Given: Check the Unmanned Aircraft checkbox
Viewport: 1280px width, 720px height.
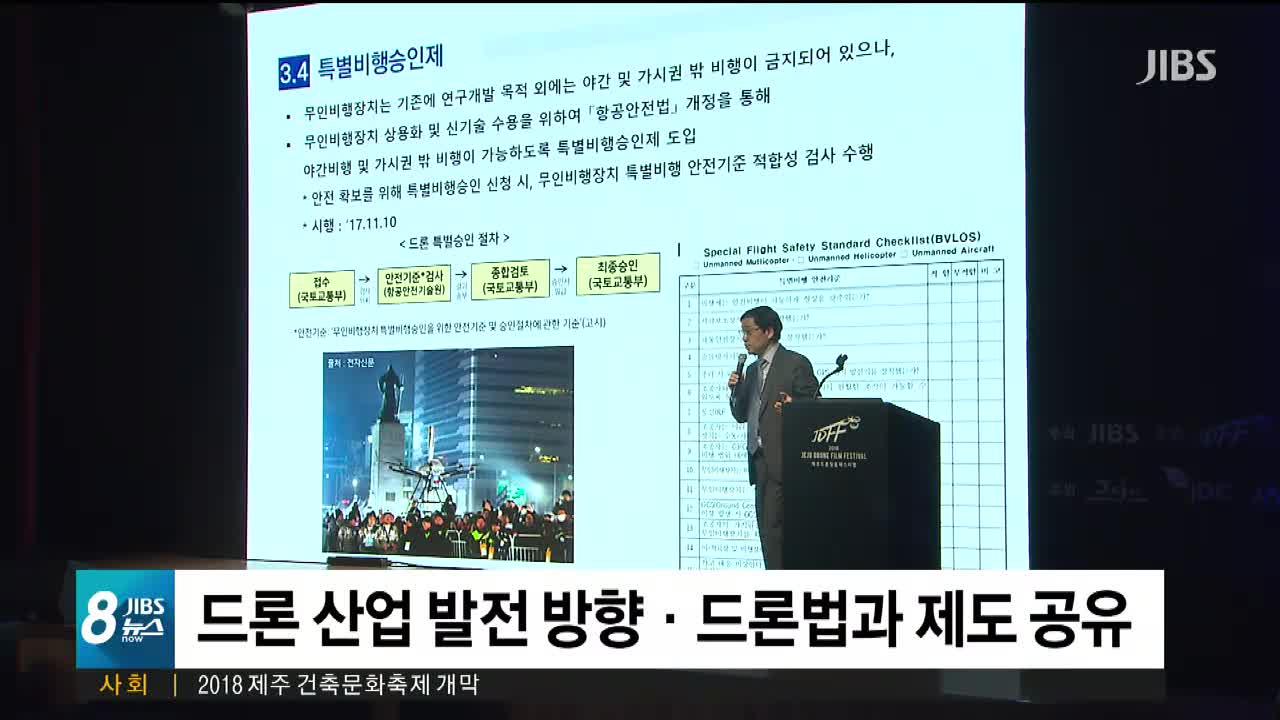Looking at the screenshot, I should (903, 251).
